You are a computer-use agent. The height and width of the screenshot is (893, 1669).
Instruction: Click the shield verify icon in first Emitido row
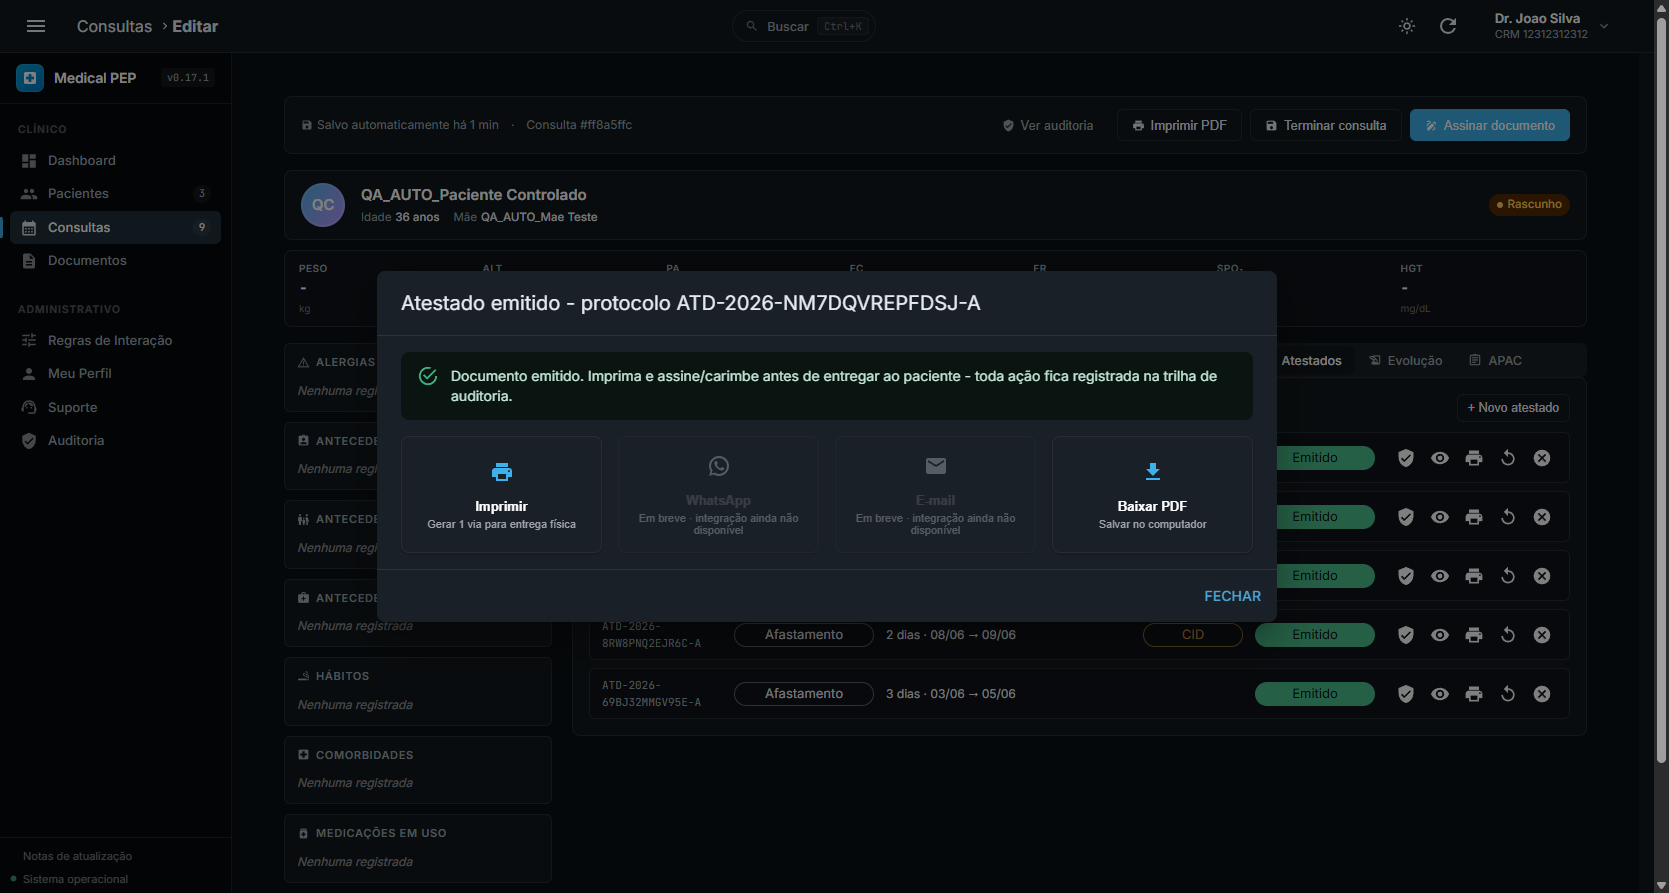tap(1406, 458)
